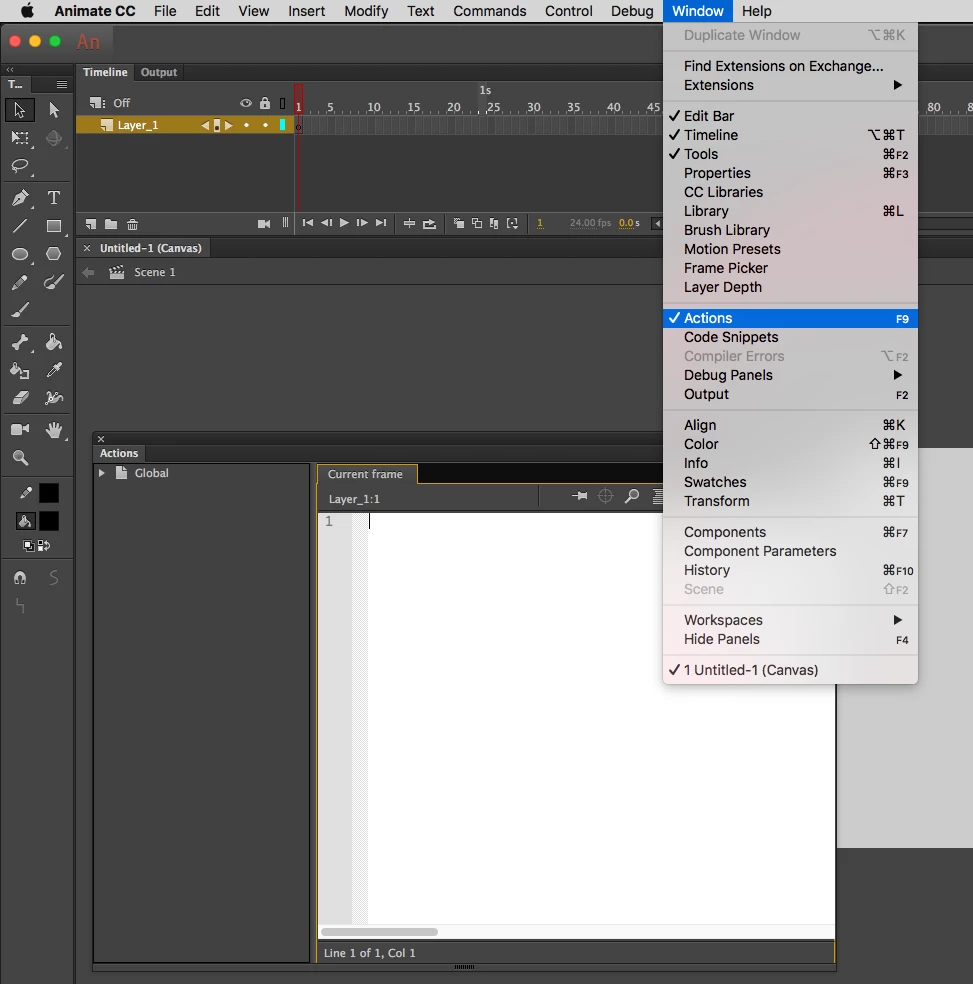Open the Extensions submenu
The height and width of the screenshot is (984, 973).
tap(790, 85)
